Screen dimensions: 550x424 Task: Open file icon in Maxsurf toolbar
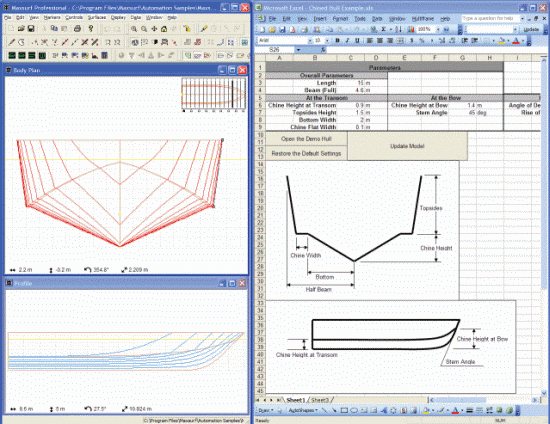pos(21,29)
